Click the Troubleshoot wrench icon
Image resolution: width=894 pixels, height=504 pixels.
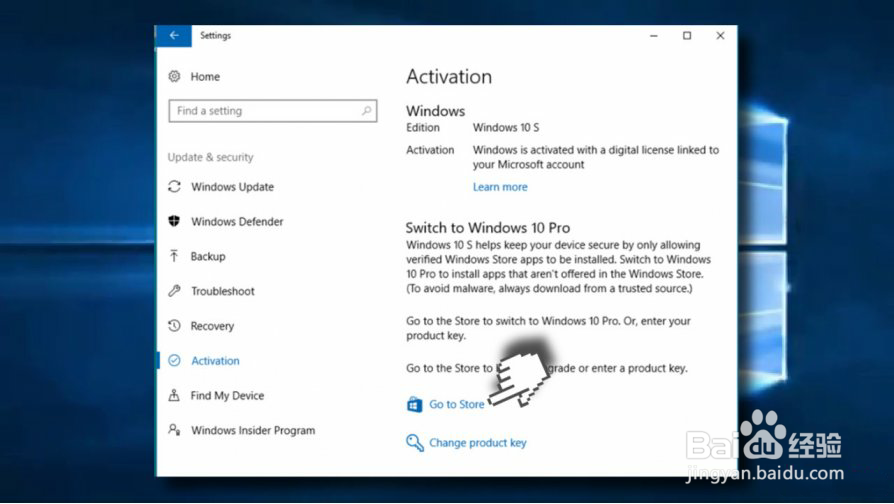[x=174, y=291]
